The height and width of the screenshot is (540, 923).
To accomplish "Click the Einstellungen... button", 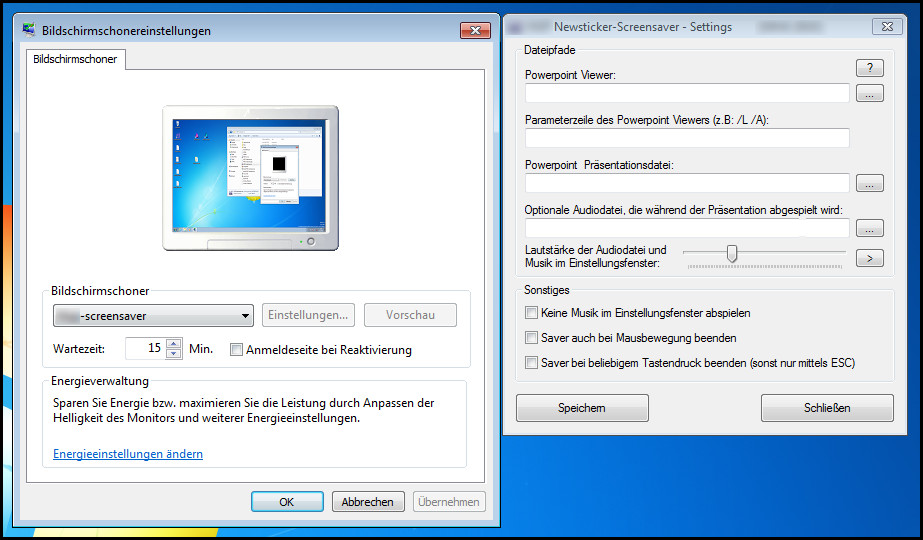I will click(x=308, y=315).
